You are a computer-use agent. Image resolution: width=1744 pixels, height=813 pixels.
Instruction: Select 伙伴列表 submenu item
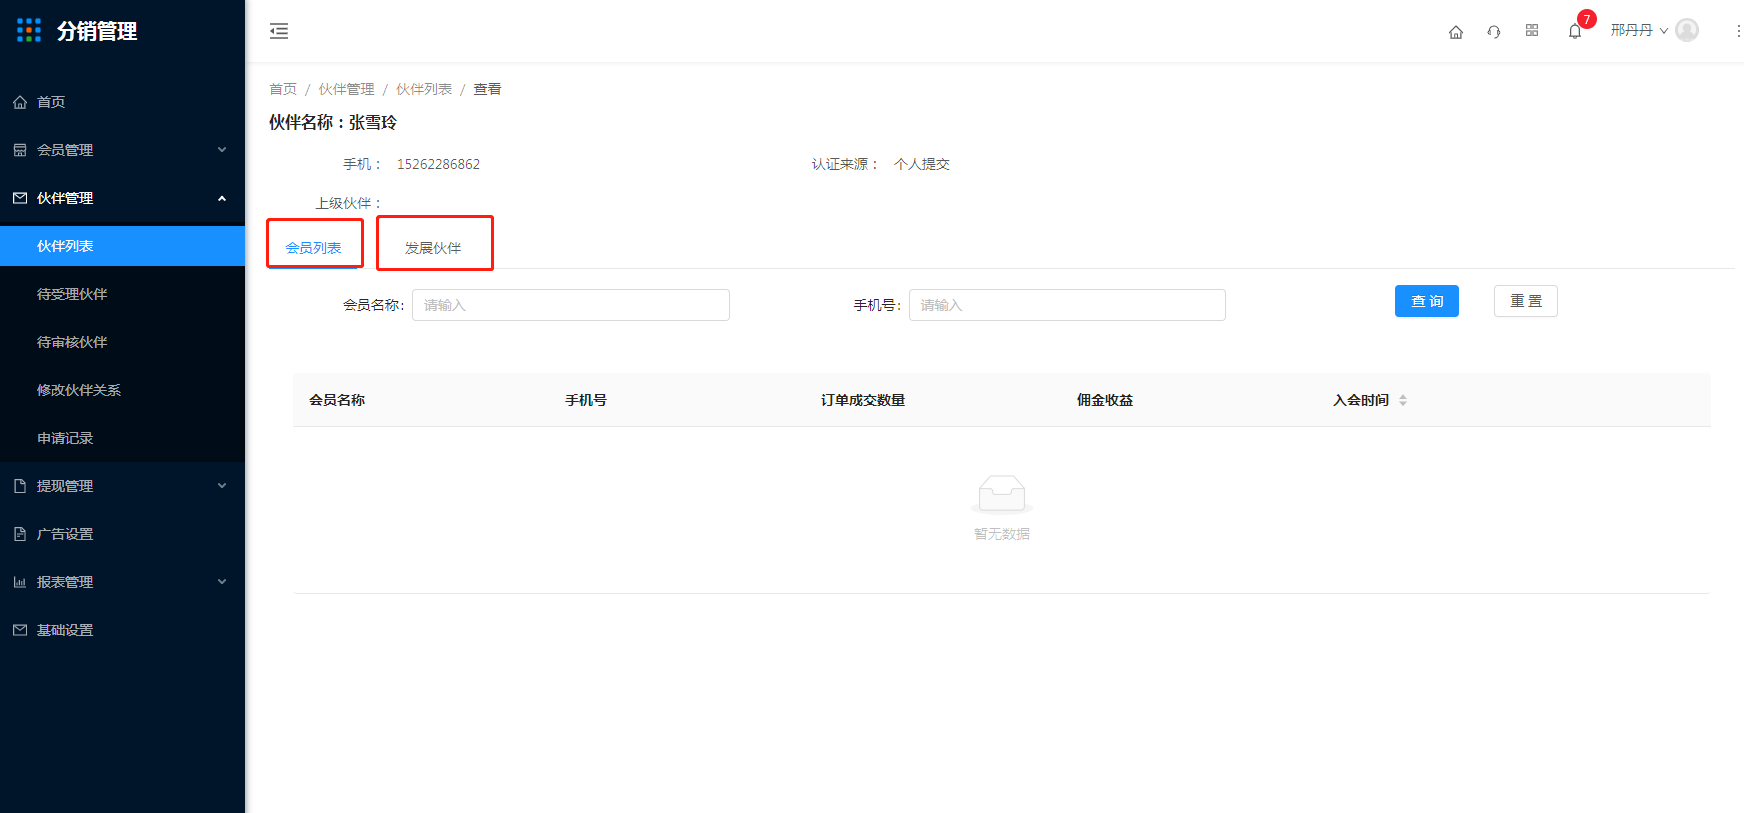122,246
